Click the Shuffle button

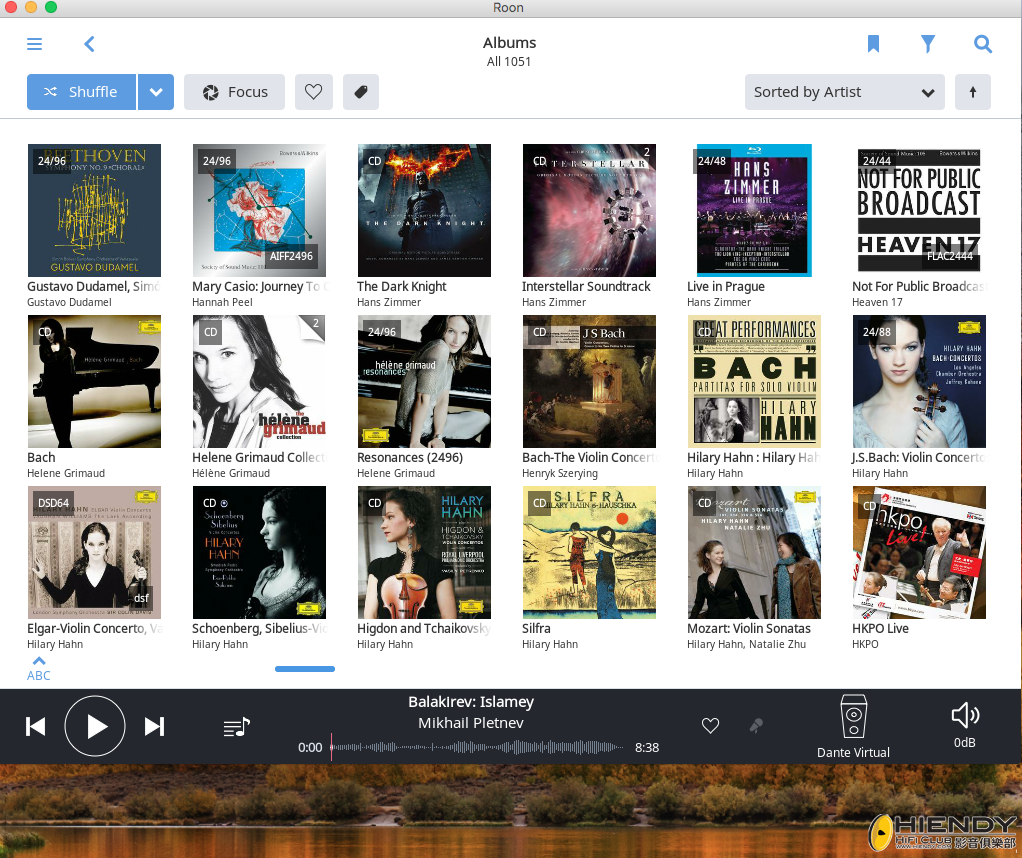(x=81, y=92)
